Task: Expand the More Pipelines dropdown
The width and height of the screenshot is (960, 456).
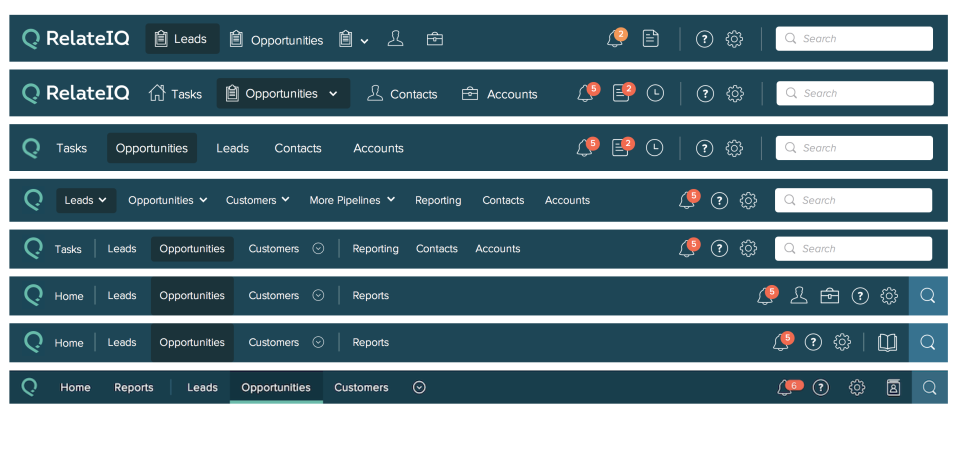Action: click(x=352, y=200)
